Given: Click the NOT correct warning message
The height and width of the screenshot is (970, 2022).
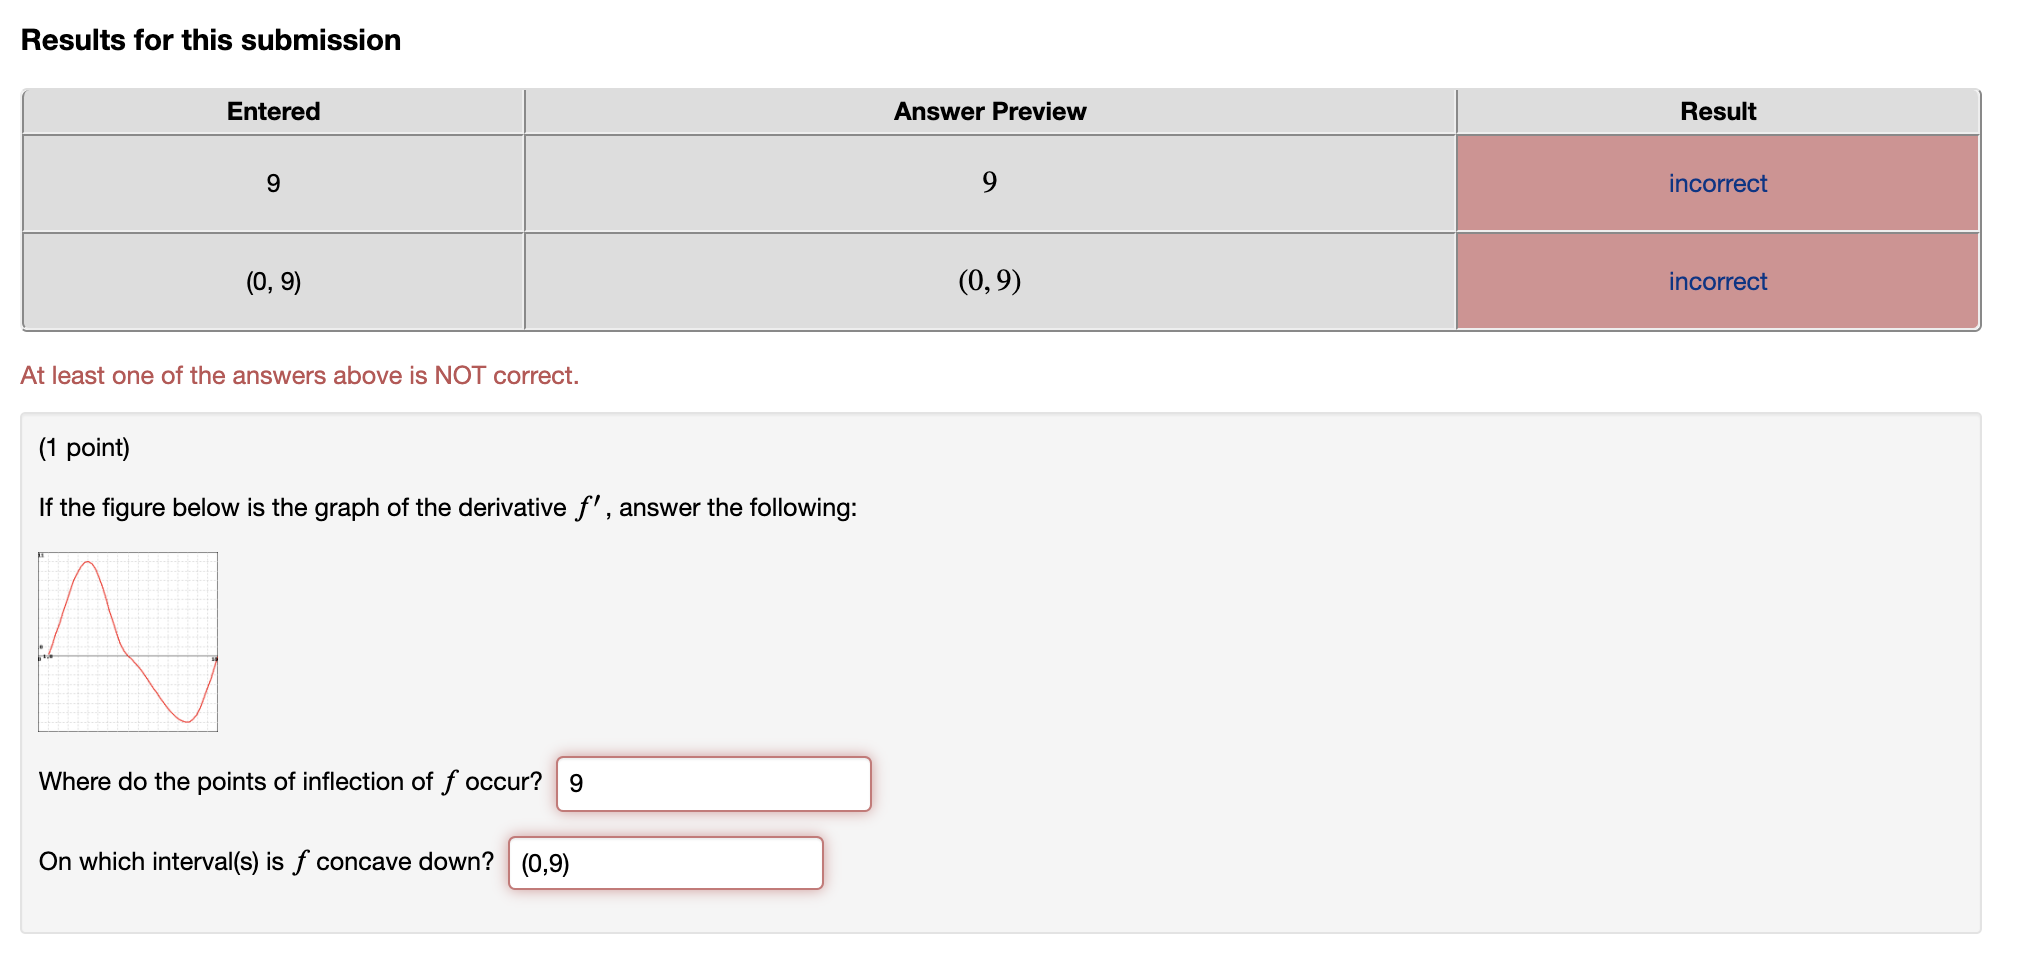Looking at the screenshot, I should click(x=300, y=375).
